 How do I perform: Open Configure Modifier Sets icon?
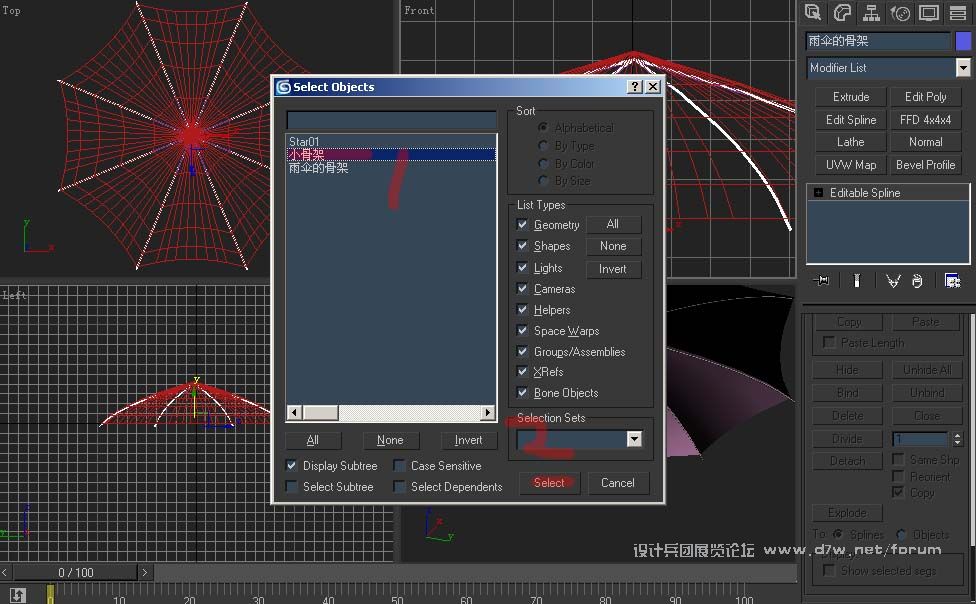952,281
